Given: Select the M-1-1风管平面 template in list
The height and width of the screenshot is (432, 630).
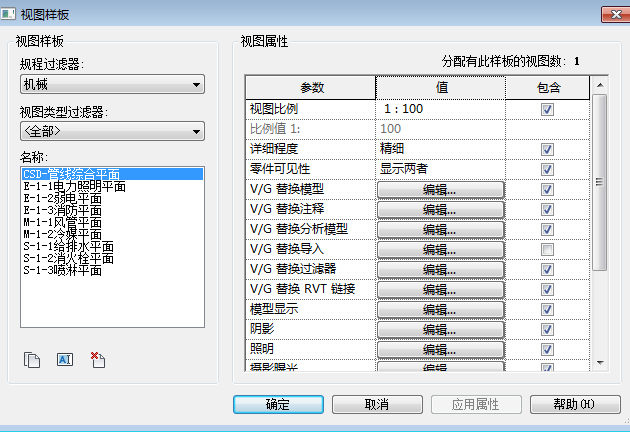Looking at the screenshot, I should [61, 222].
